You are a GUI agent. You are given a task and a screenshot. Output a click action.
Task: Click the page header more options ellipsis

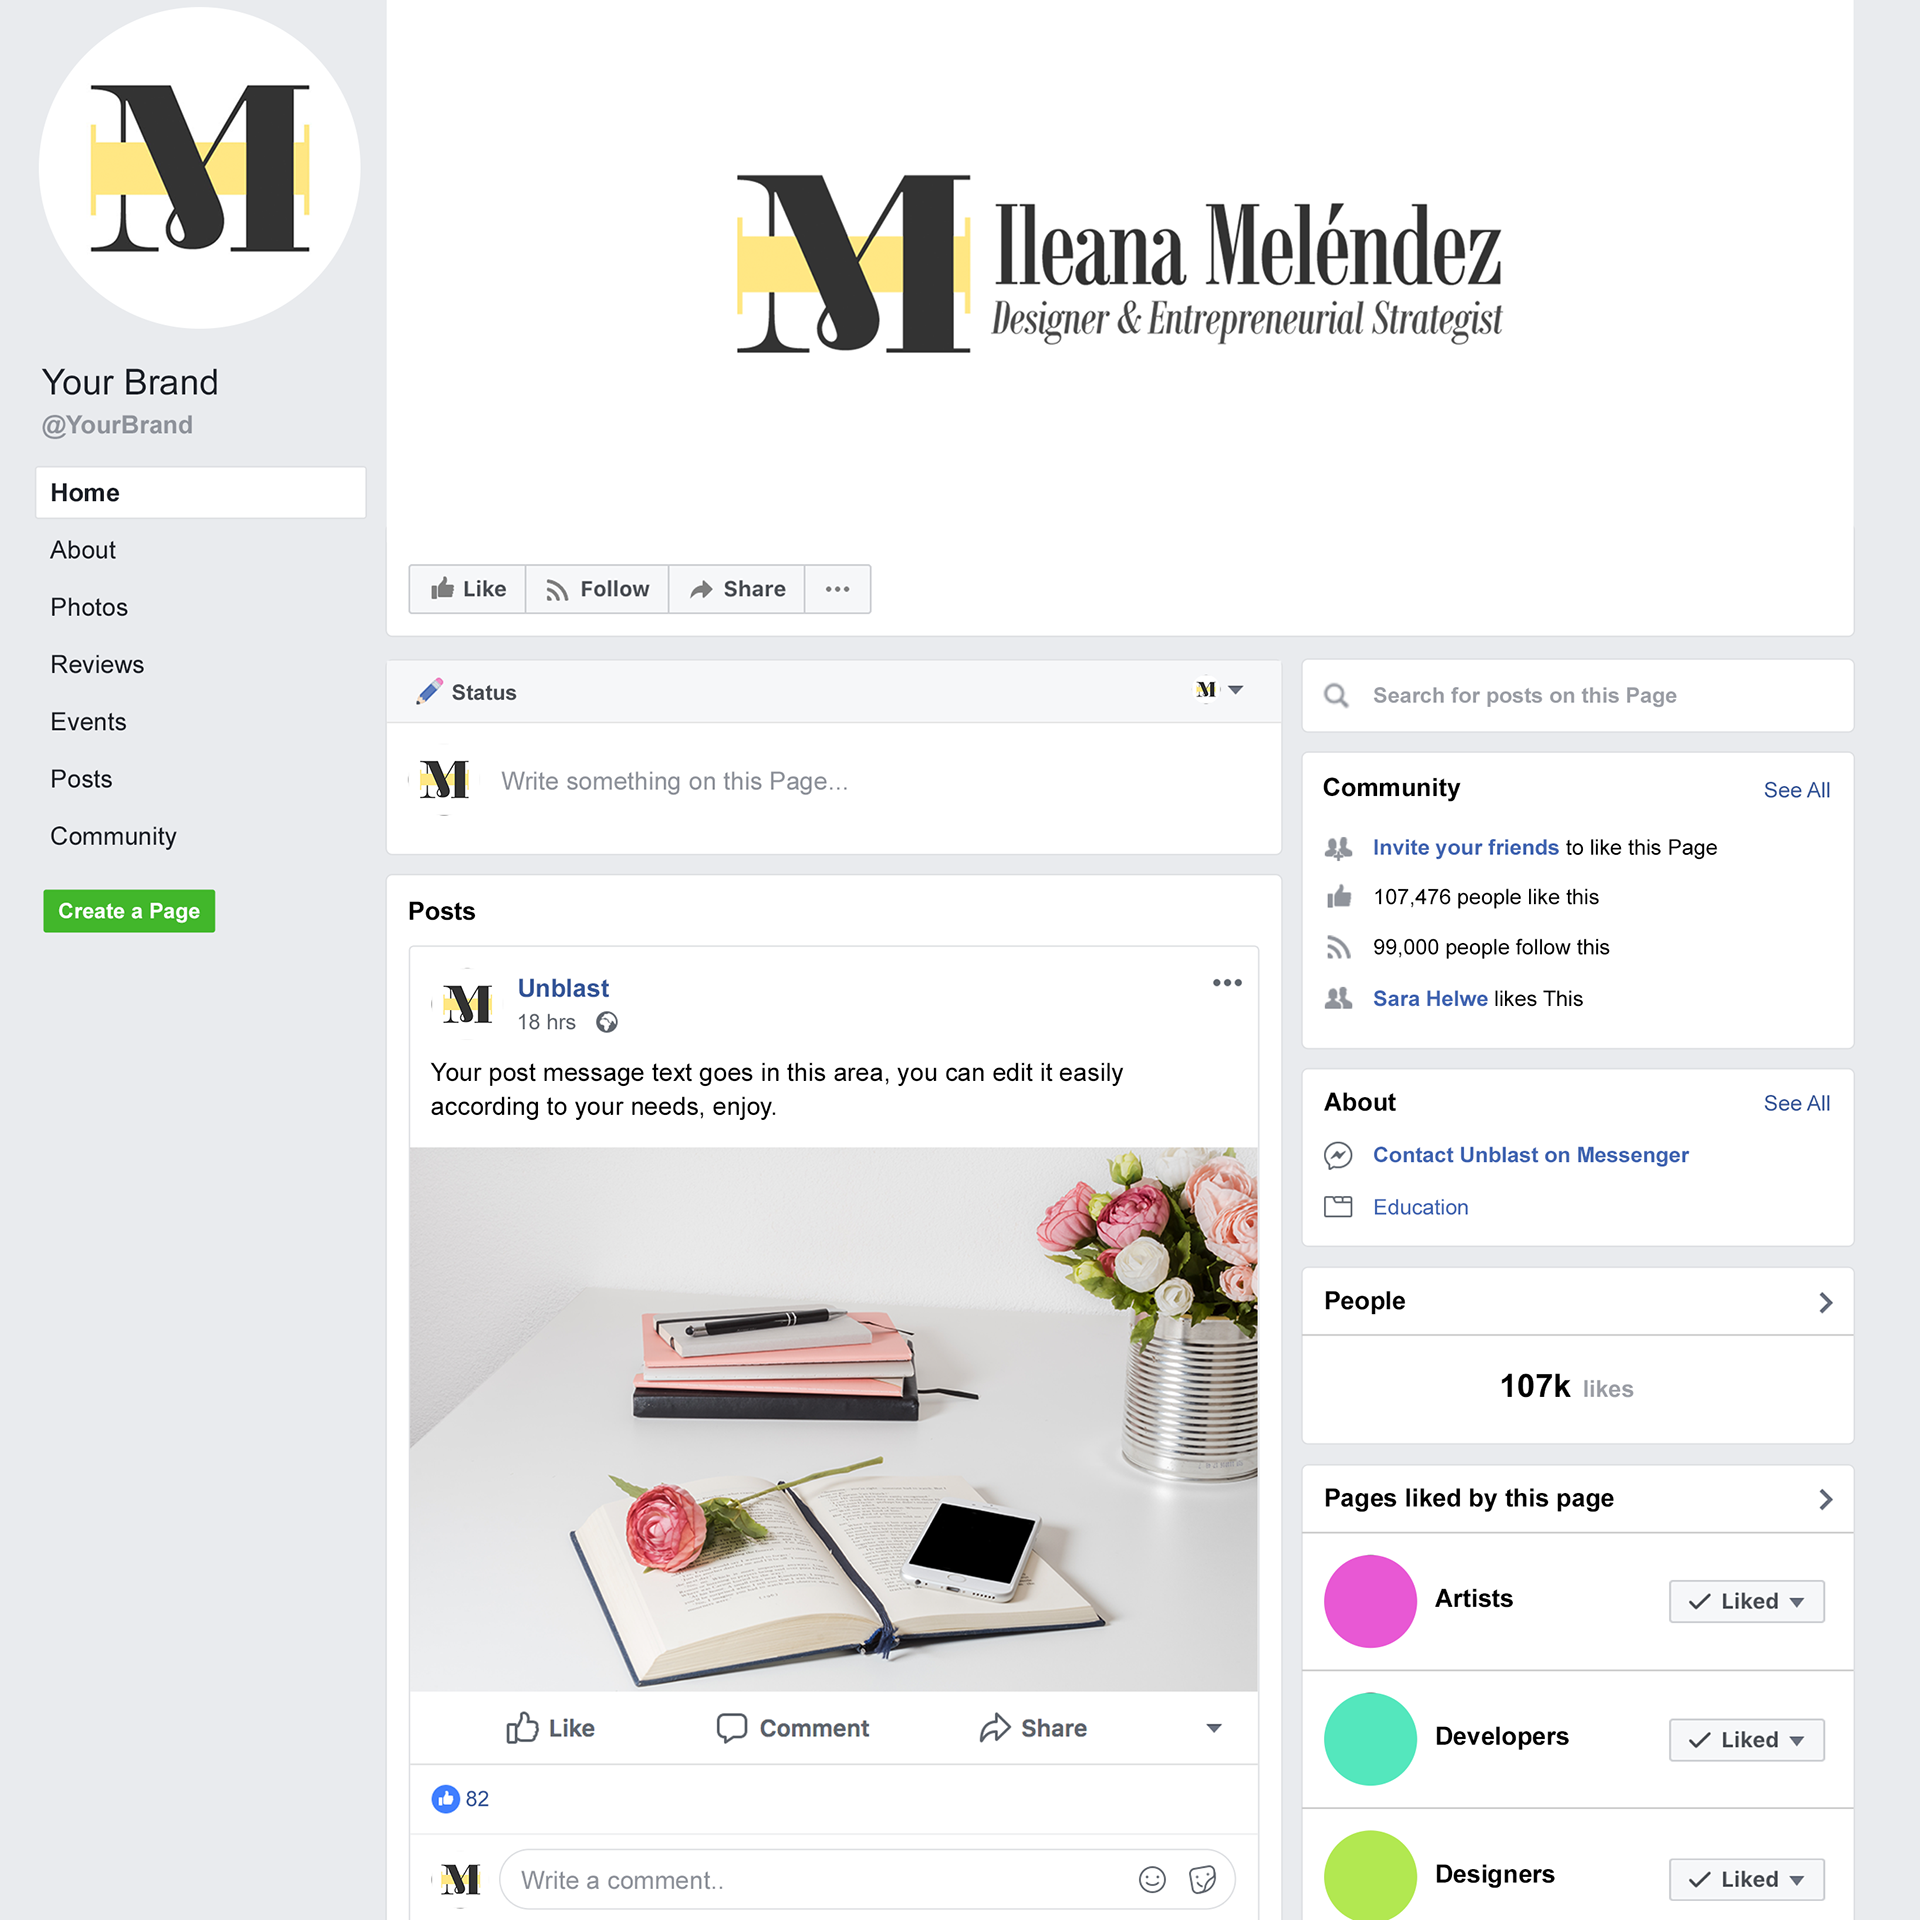(x=838, y=589)
